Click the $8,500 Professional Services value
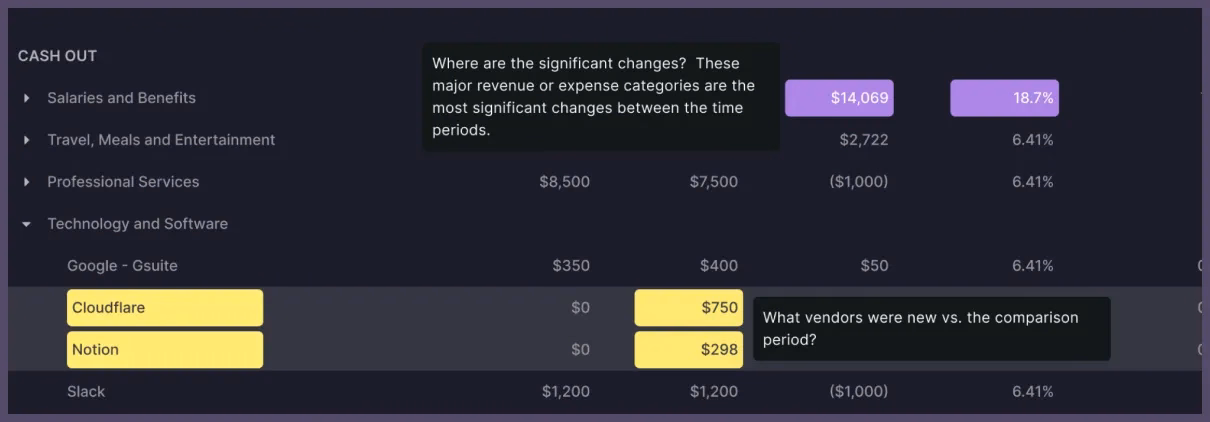This screenshot has width=1210, height=422. 564,182
